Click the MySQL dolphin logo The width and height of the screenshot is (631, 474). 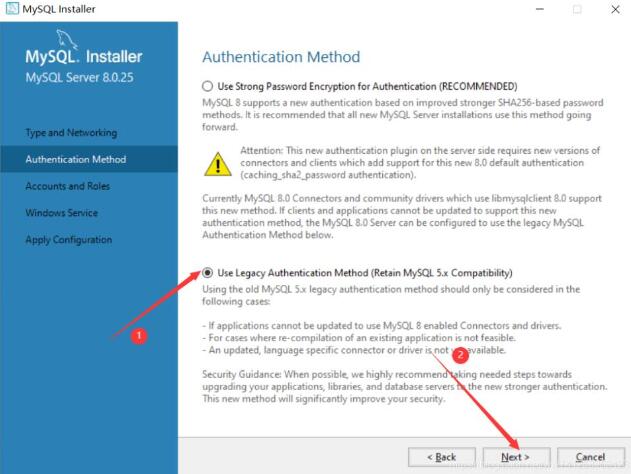[66, 39]
